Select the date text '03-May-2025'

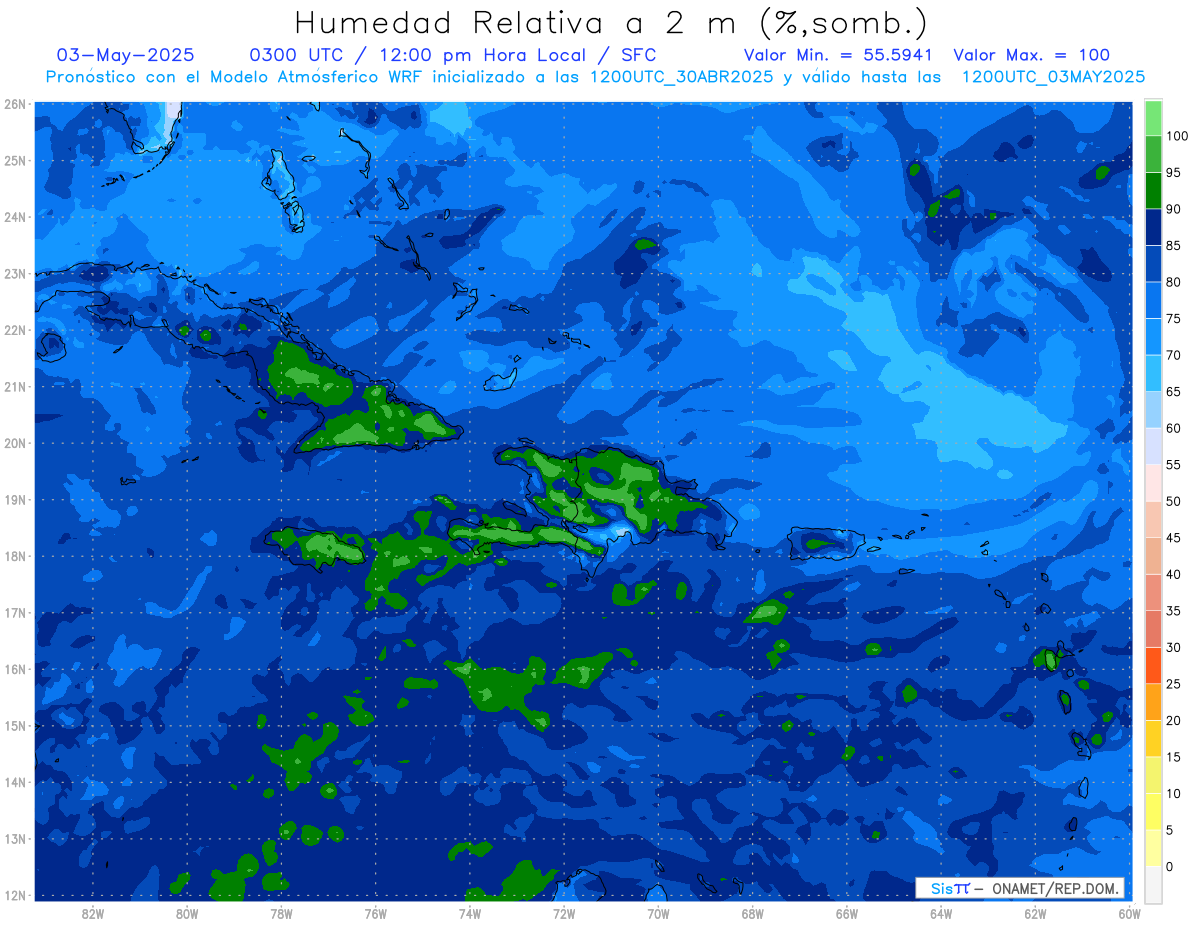tap(126, 55)
